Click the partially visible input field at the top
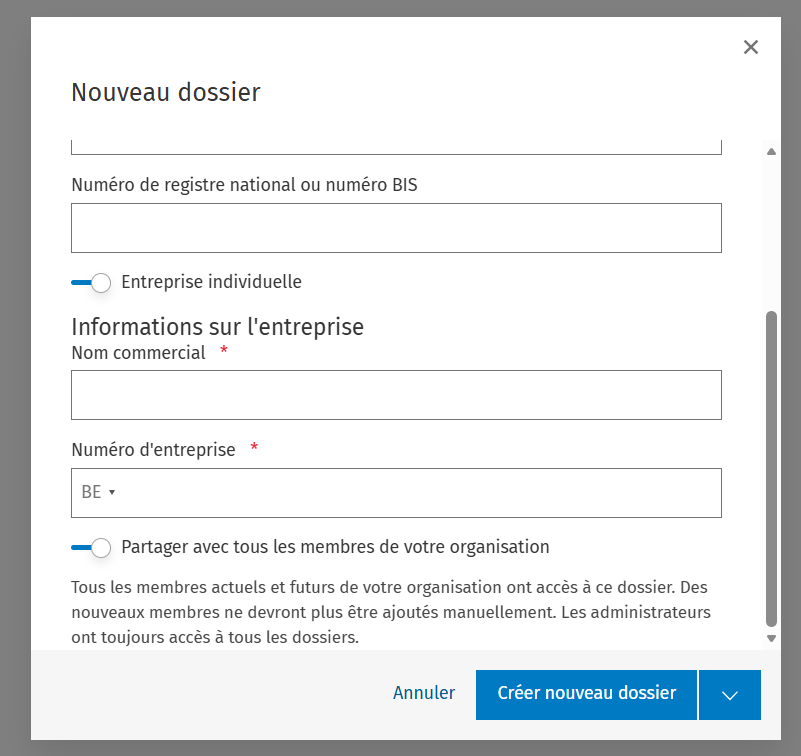 [x=396, y=147]
